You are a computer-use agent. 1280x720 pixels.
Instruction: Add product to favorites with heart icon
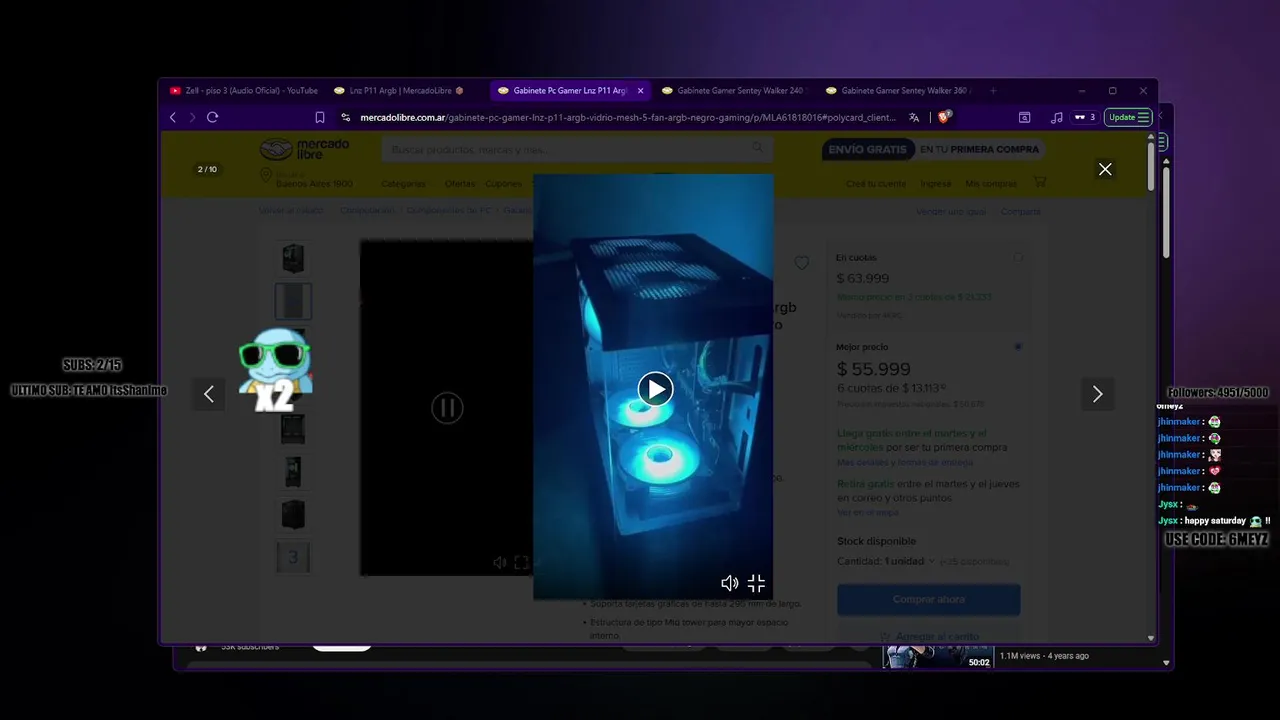(801, 263)
